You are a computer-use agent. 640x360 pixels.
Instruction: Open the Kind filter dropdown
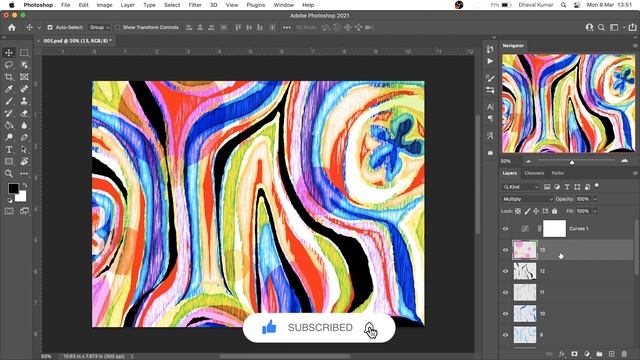(520, 187)
